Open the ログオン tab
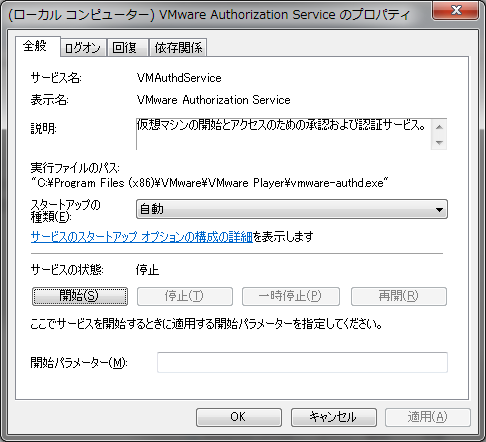Viewport: 486px width, 442px height. (83, 48)
